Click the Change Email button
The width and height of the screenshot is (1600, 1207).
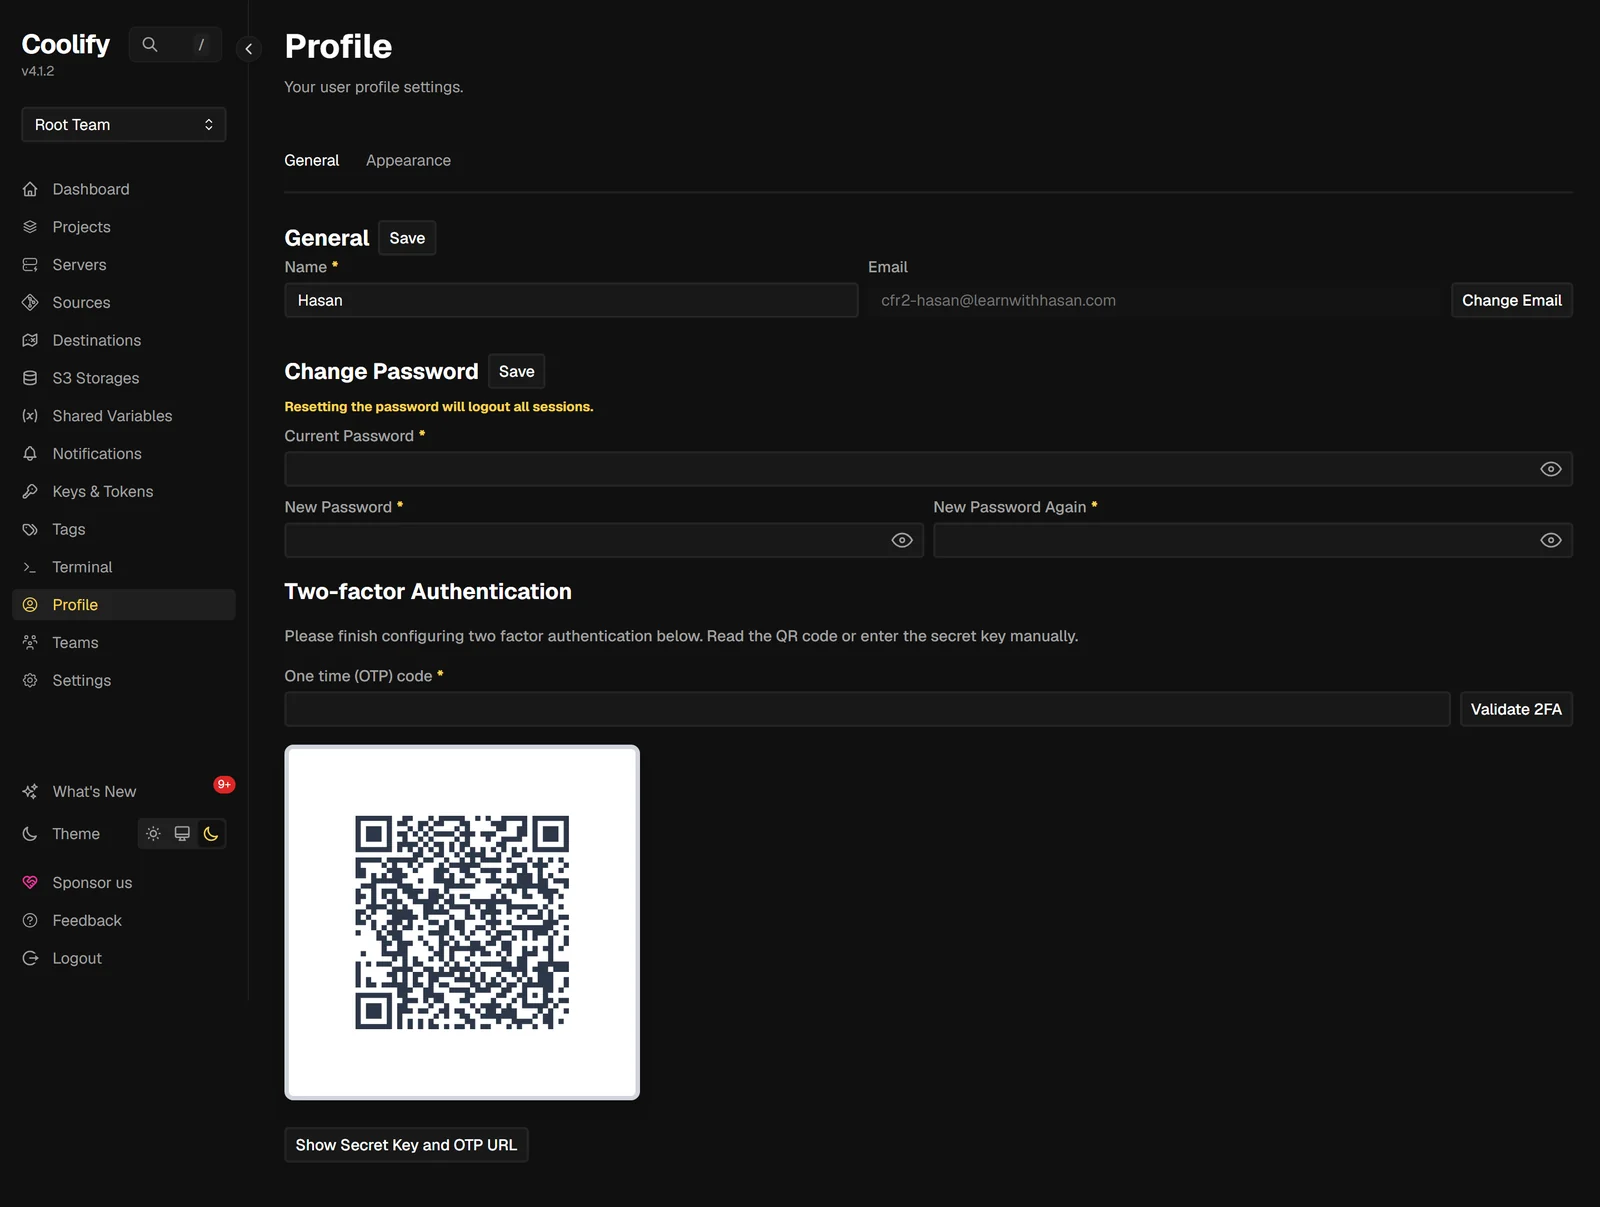pos(1512,300)
